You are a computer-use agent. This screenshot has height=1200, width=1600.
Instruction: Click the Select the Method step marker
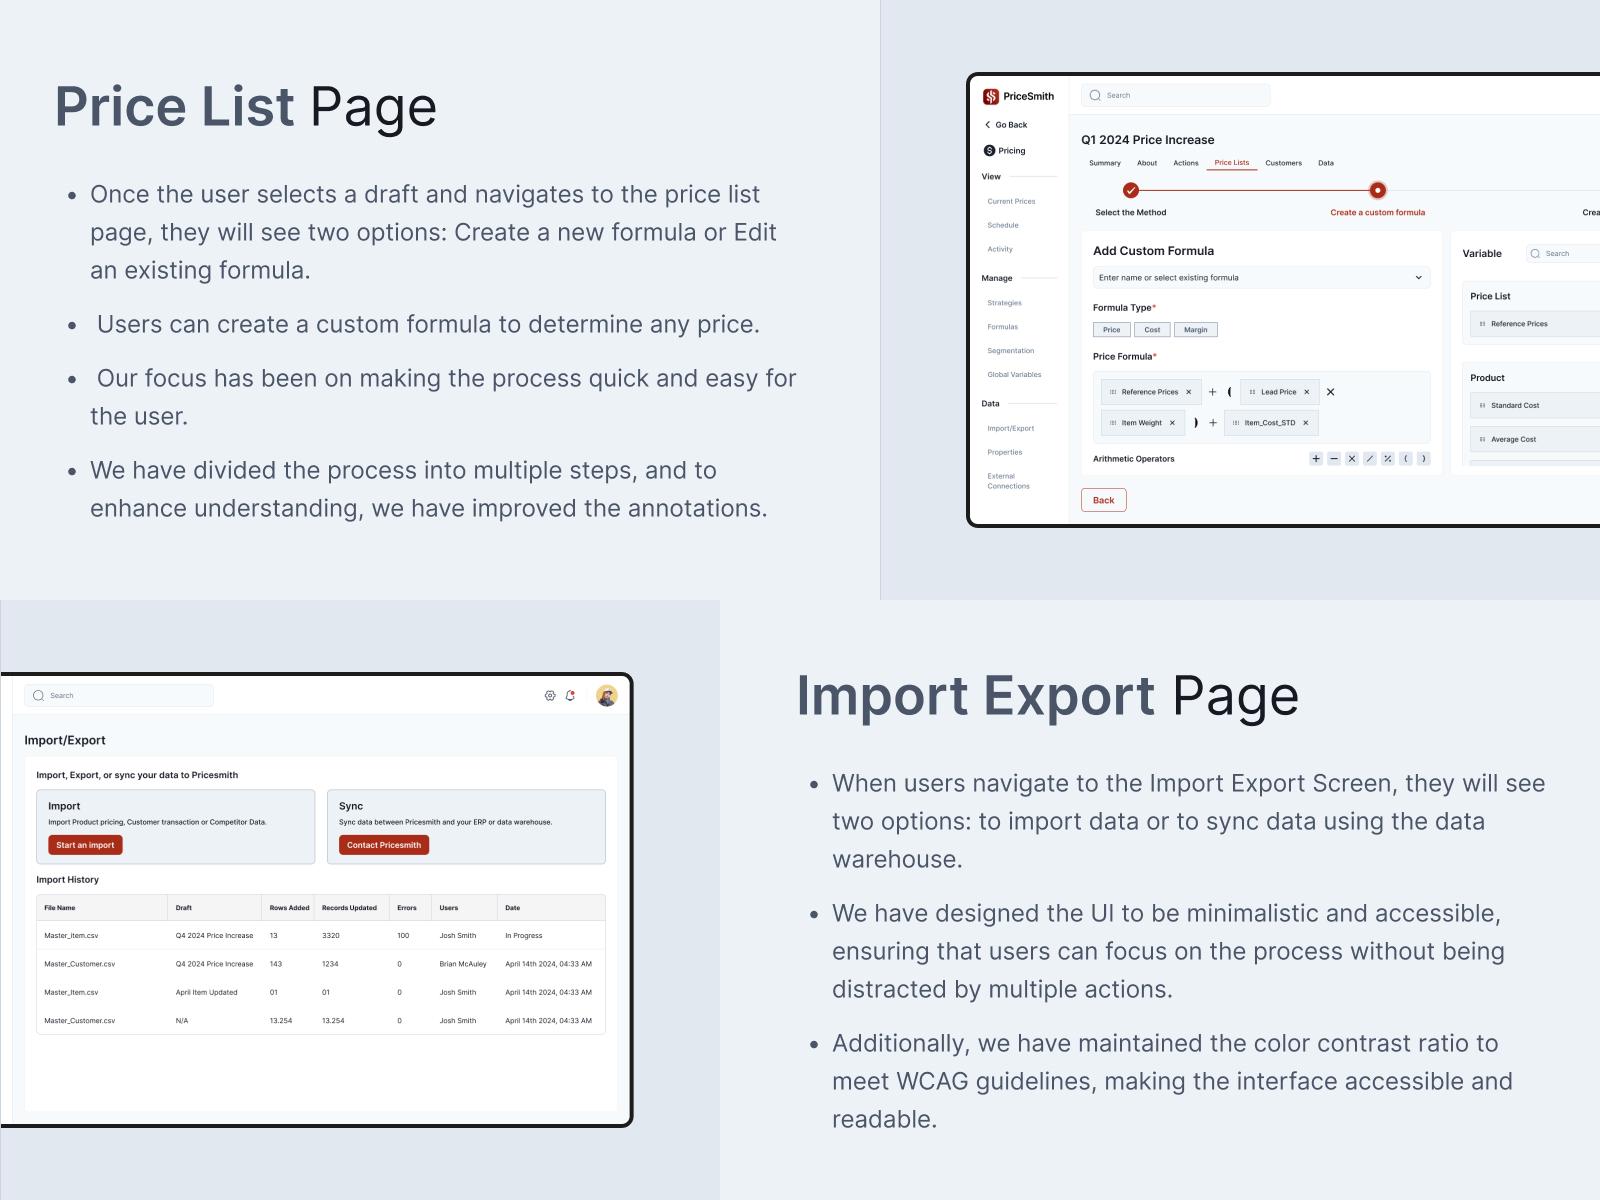[1131, 190]
